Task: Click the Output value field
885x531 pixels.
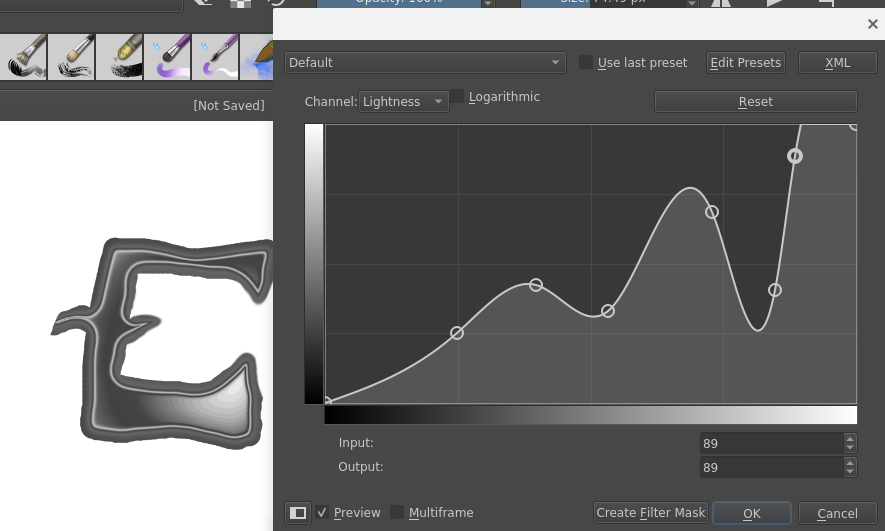Action: (x=772, y=467)
